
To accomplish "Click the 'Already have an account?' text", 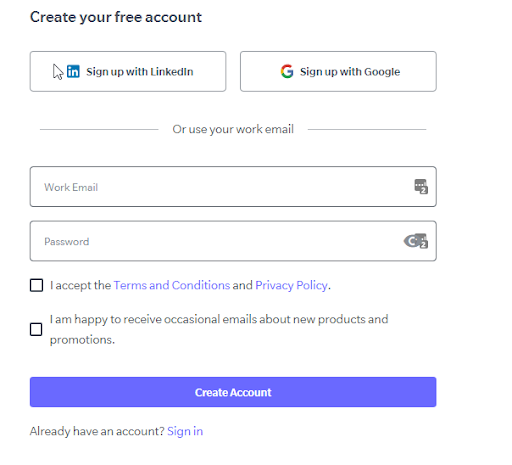I will click(97, 431).
